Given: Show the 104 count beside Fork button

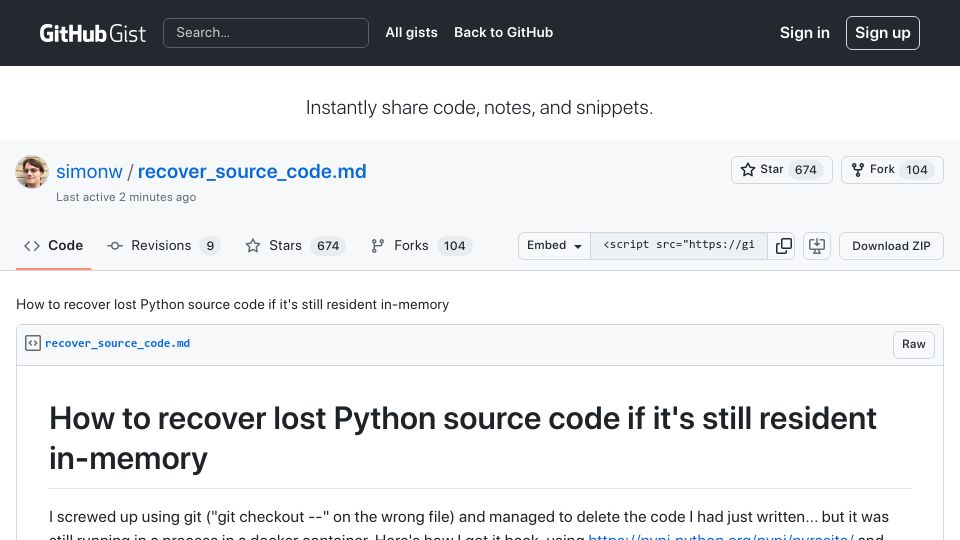Looking at the screenshot, I should click(x=917, y=170).
